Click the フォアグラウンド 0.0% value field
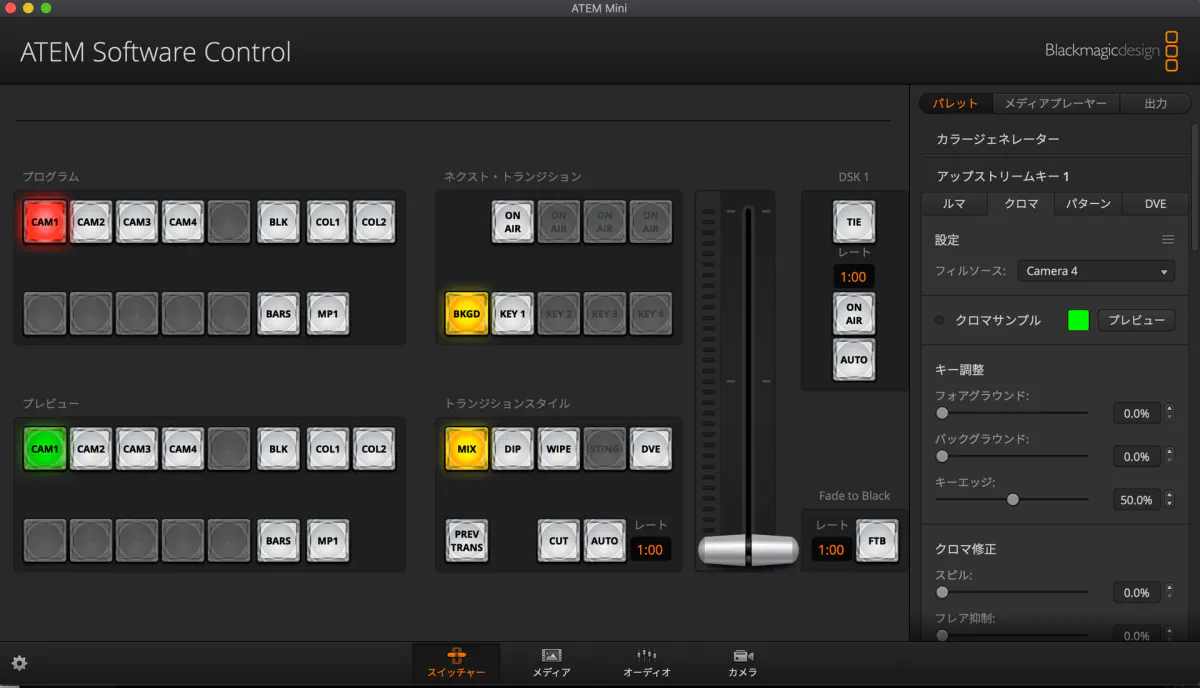Screen dimensions: 1200x688 tap(1137, 413)
